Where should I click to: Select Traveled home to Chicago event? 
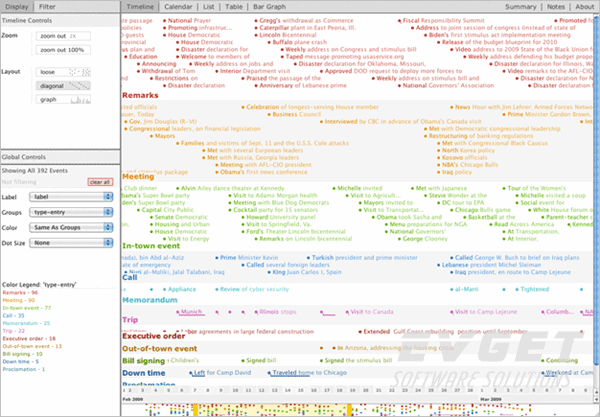307,373
